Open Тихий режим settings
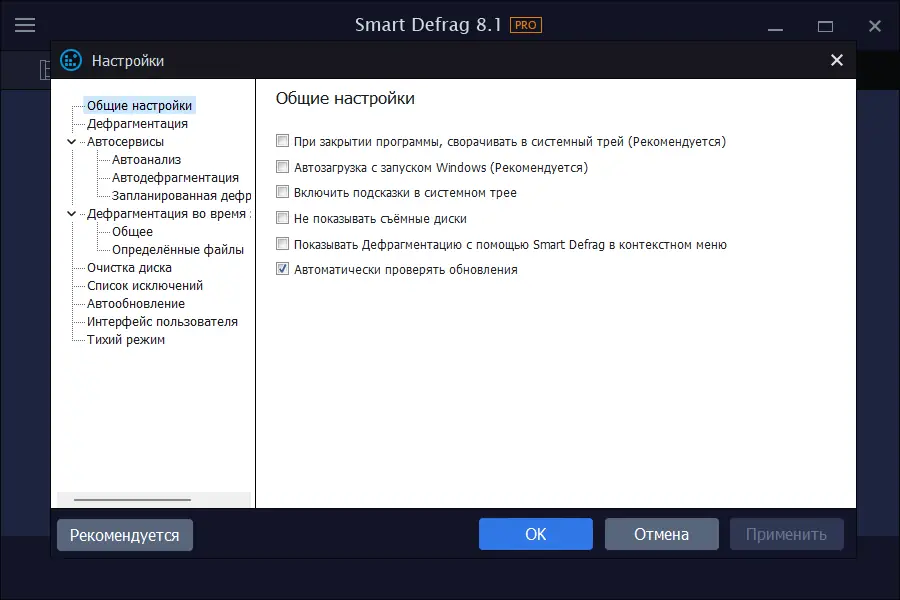Screen dimensions: 900x600 coord(126,339)
